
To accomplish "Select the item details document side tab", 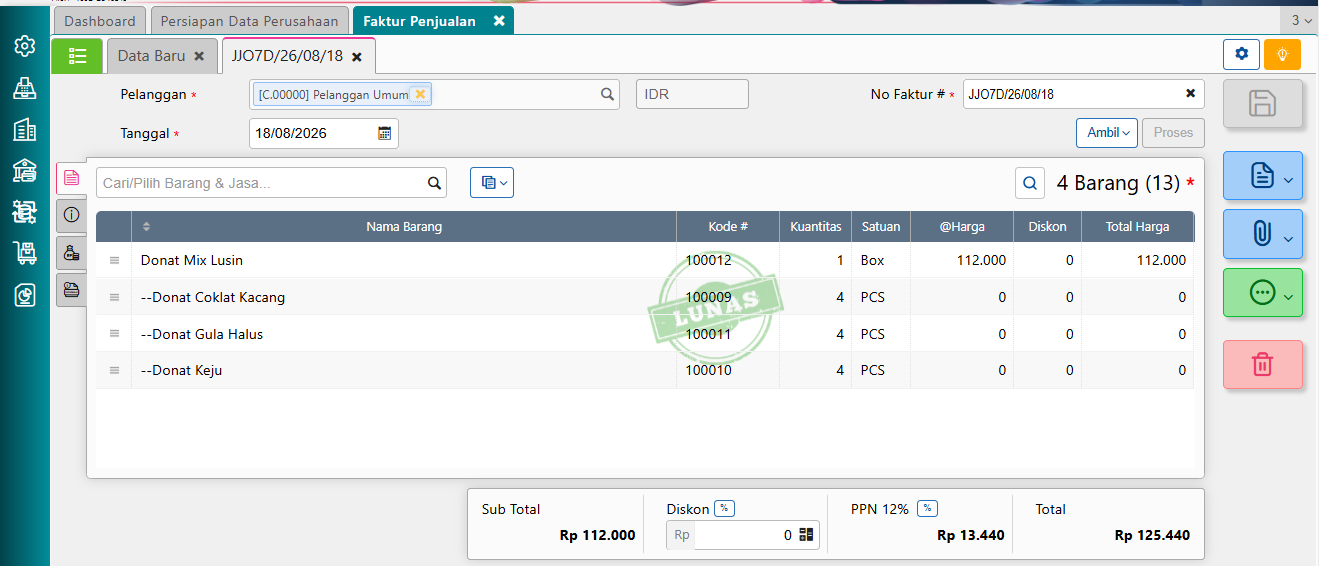I will tap(71, 178).
